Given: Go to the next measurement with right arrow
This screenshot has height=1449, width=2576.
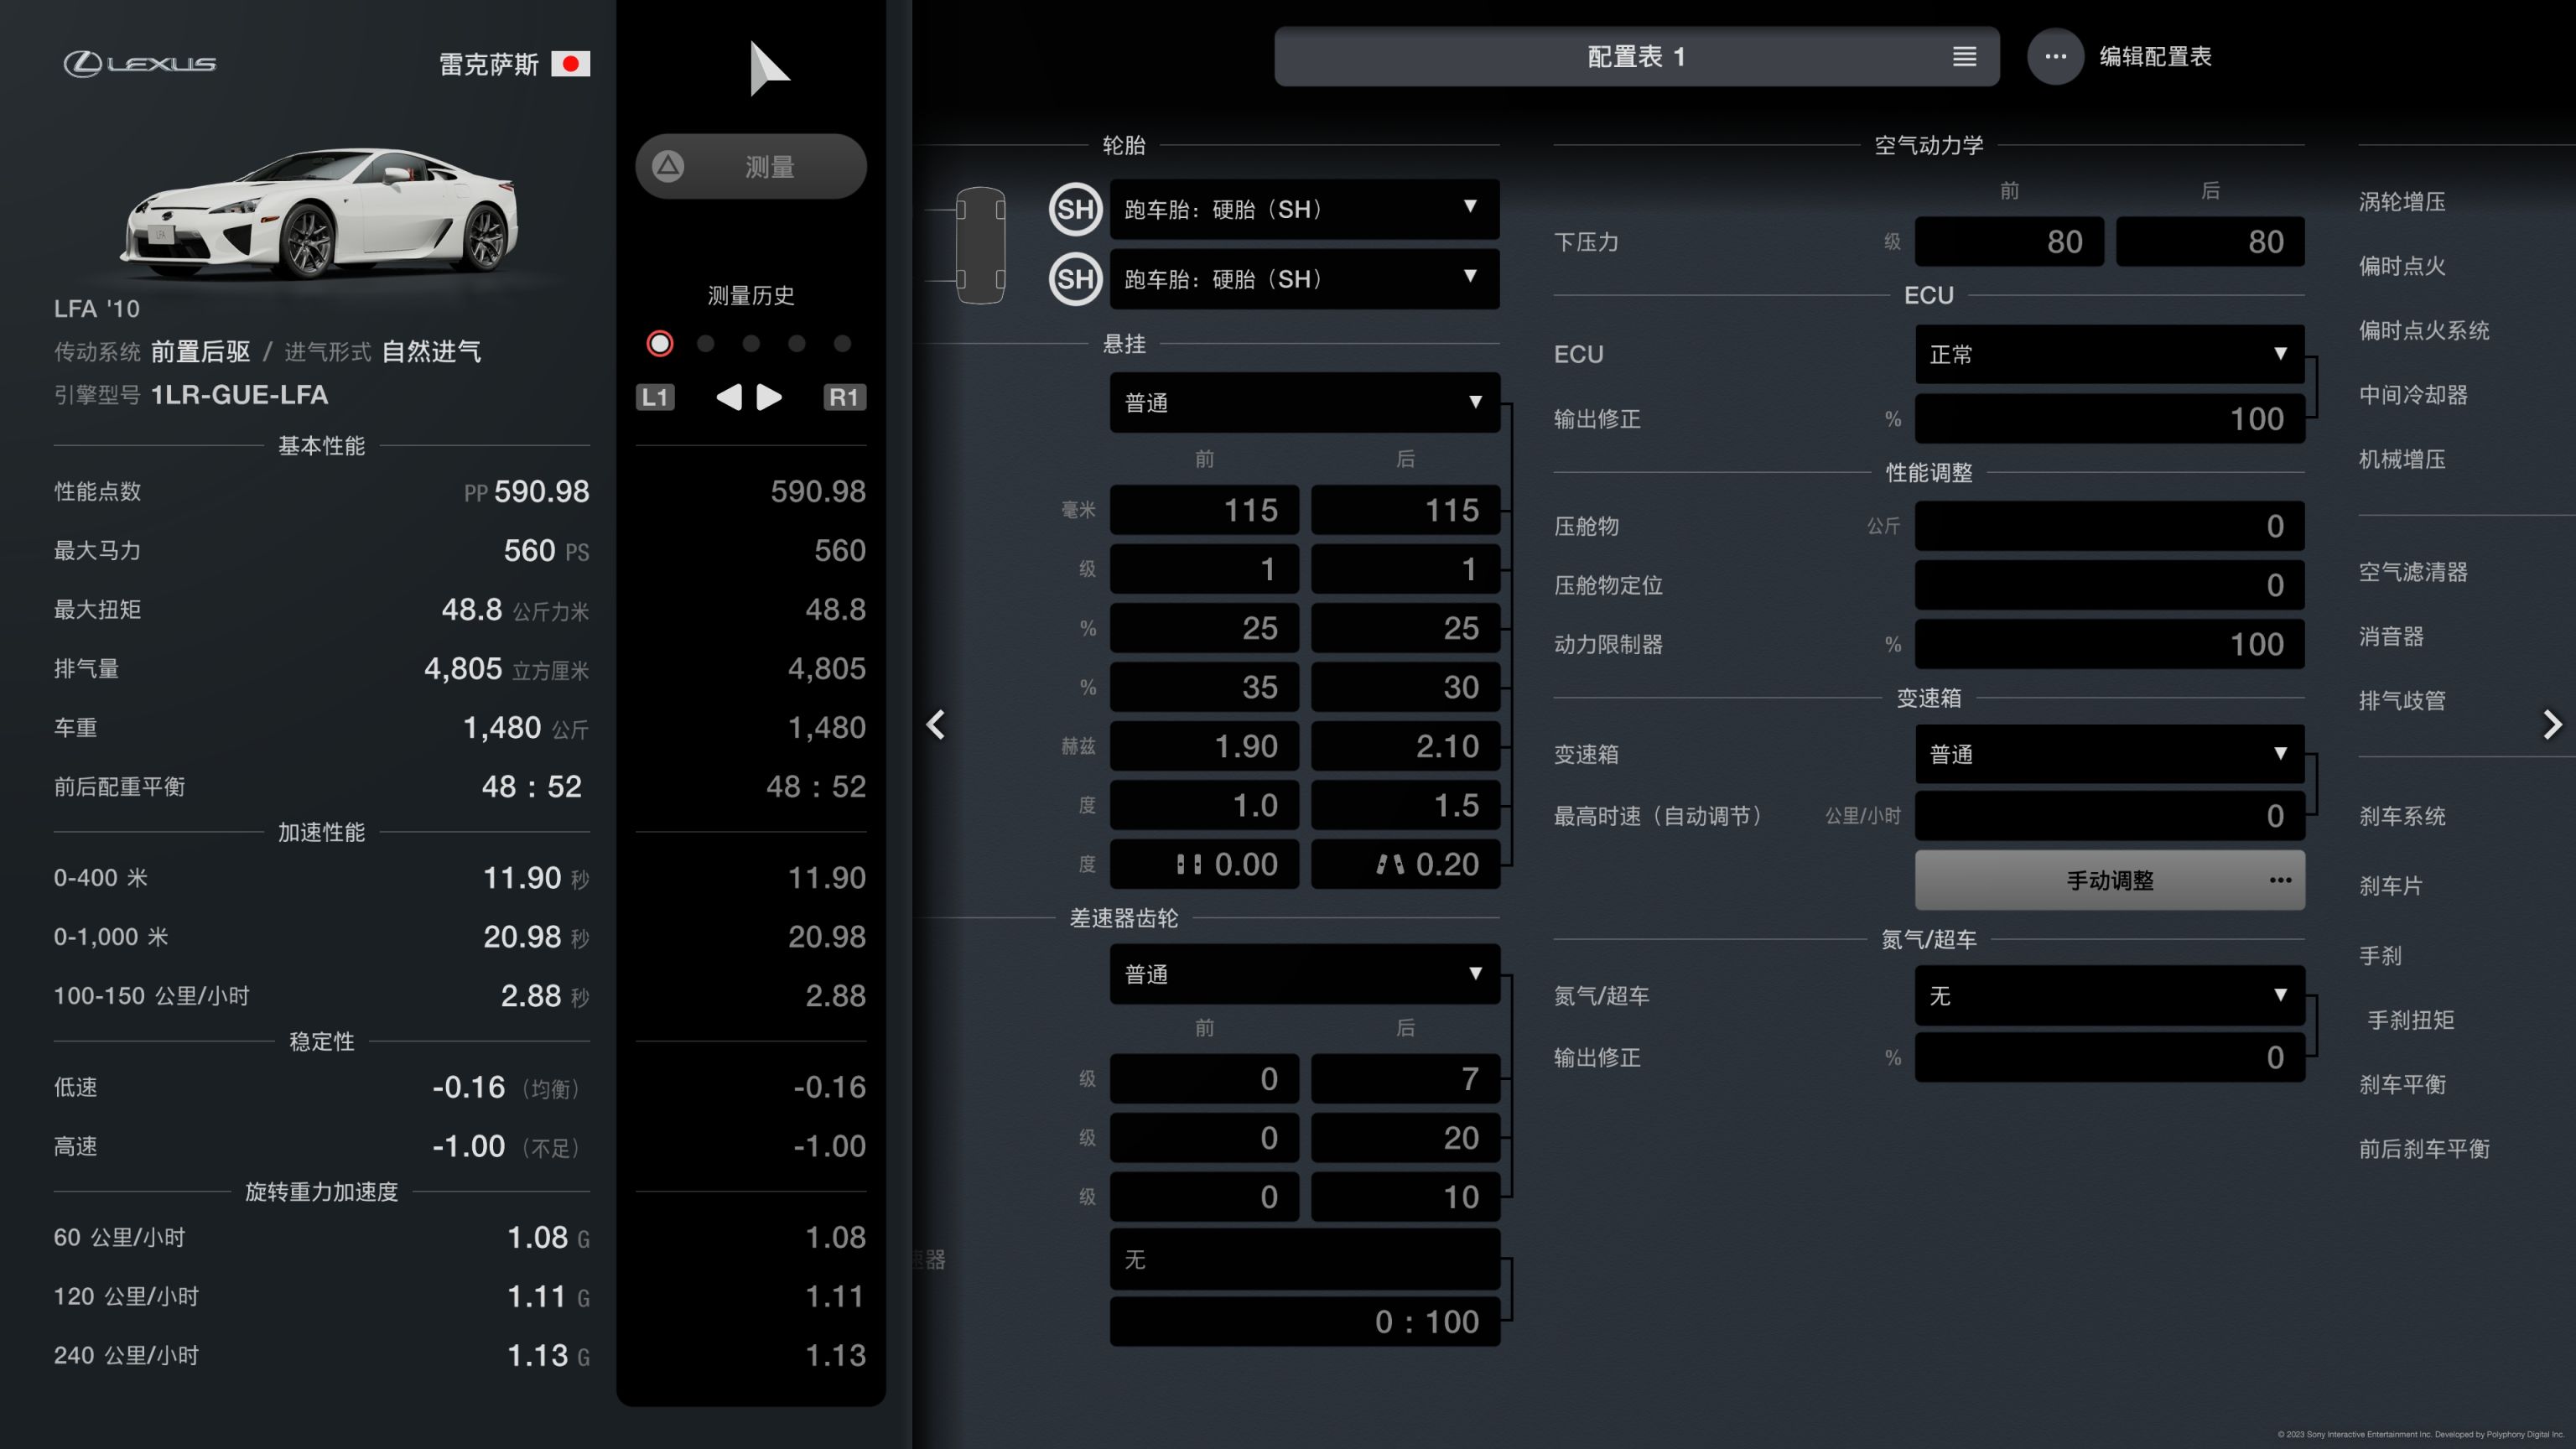Looking at the screenshot, I should coord(769,397).
